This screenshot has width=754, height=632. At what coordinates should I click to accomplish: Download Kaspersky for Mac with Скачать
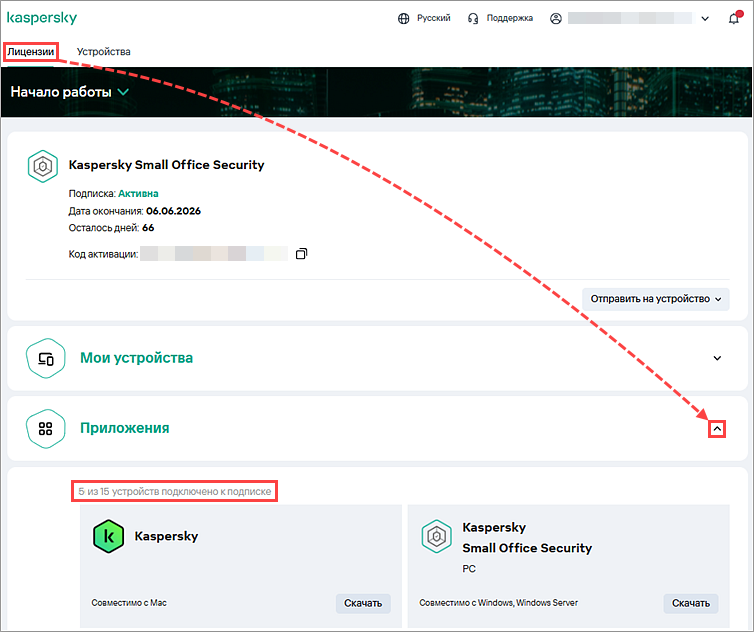[x=363, y=603]
